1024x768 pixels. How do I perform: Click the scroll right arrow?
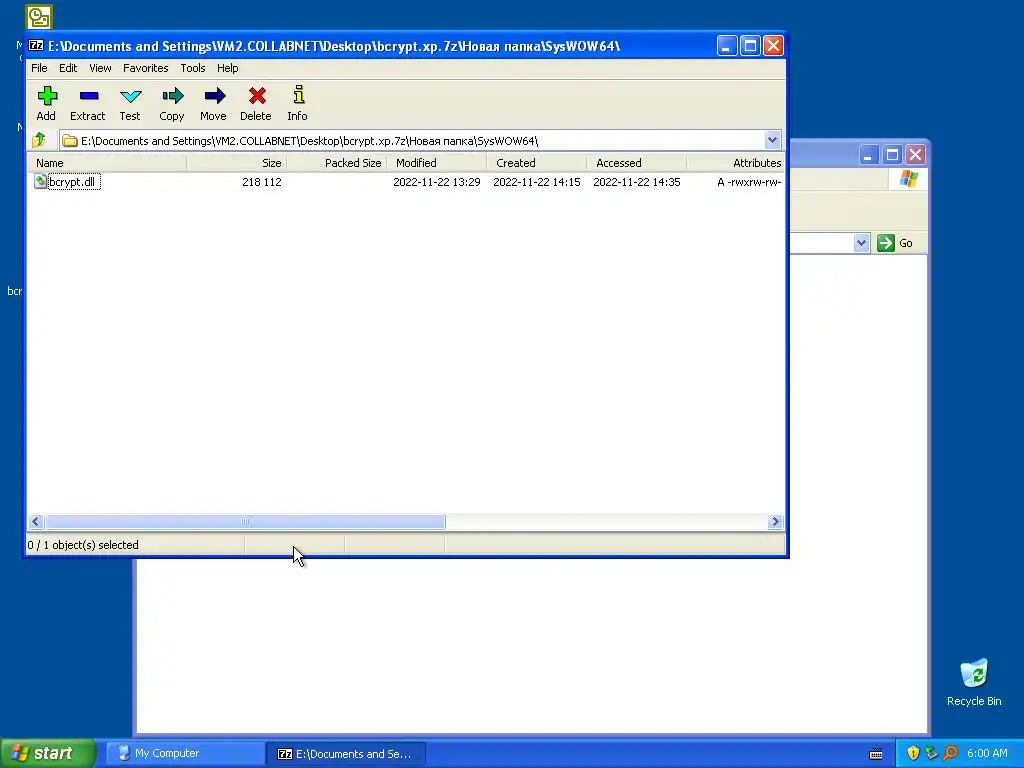[775, 521]
